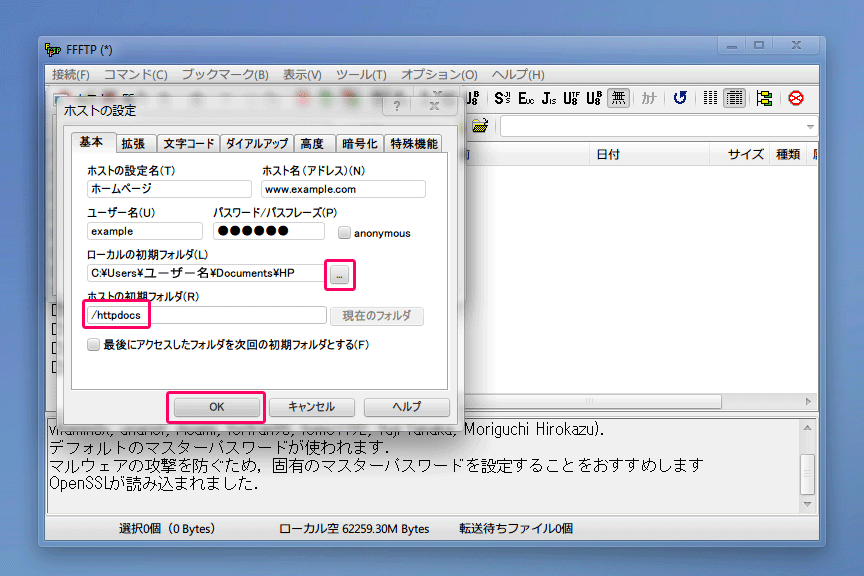864x576 pixels.
Task: Click the host name field www.example.com
Action: 343,189
